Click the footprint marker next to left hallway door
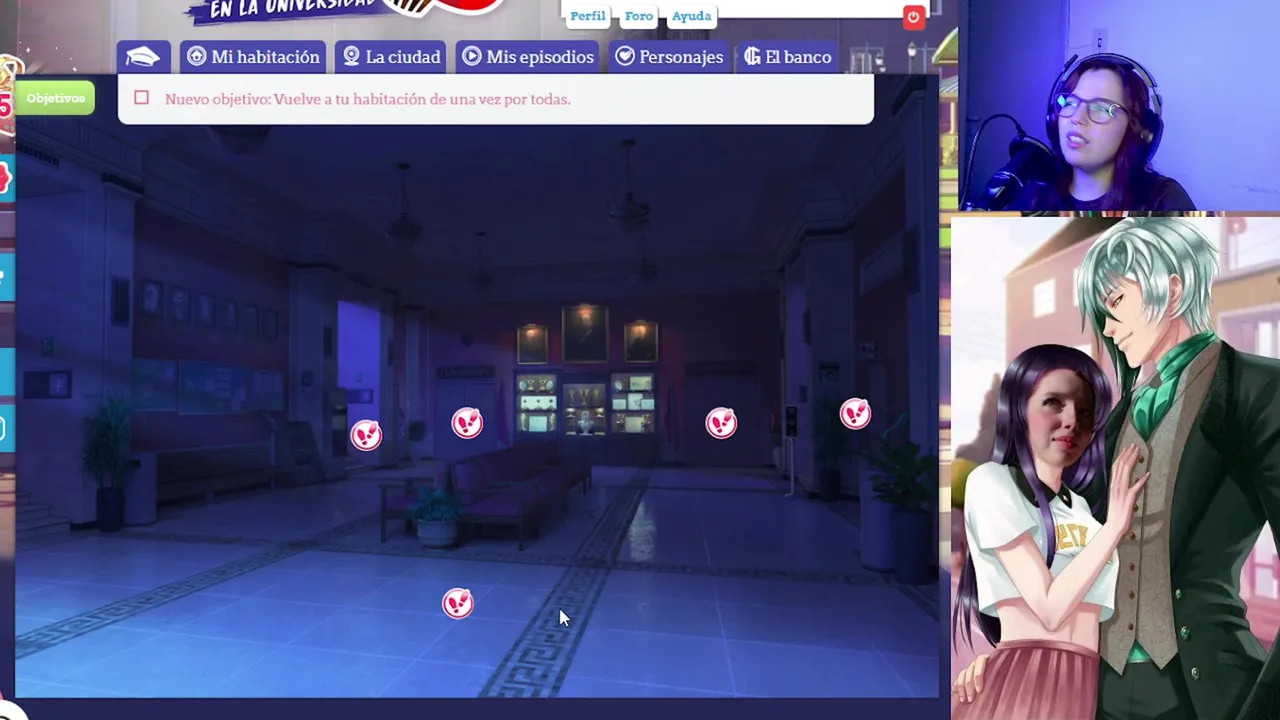This screenshot has height=720, width=1280. point(366,434)
